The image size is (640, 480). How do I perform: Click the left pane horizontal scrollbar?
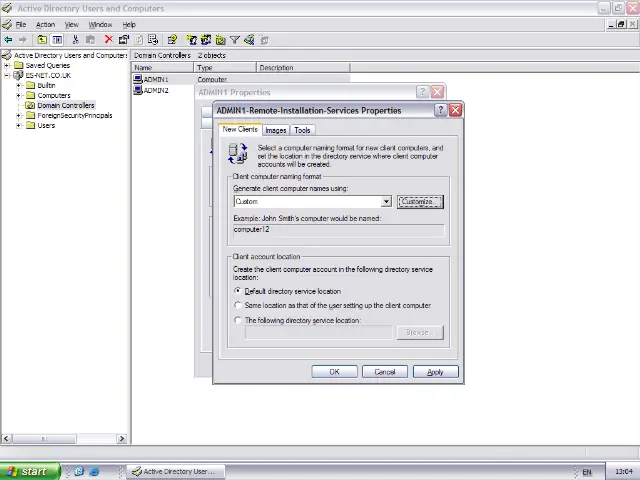point(65,438)
